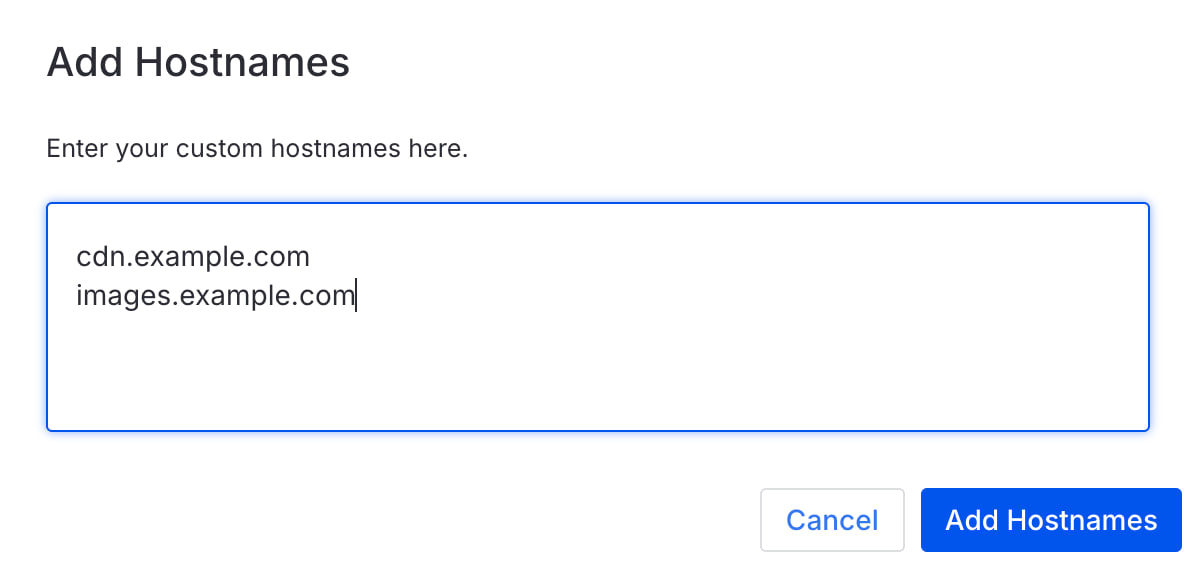Click the word 'here' in the description
1196x564 pixels.
click(439, 150)
